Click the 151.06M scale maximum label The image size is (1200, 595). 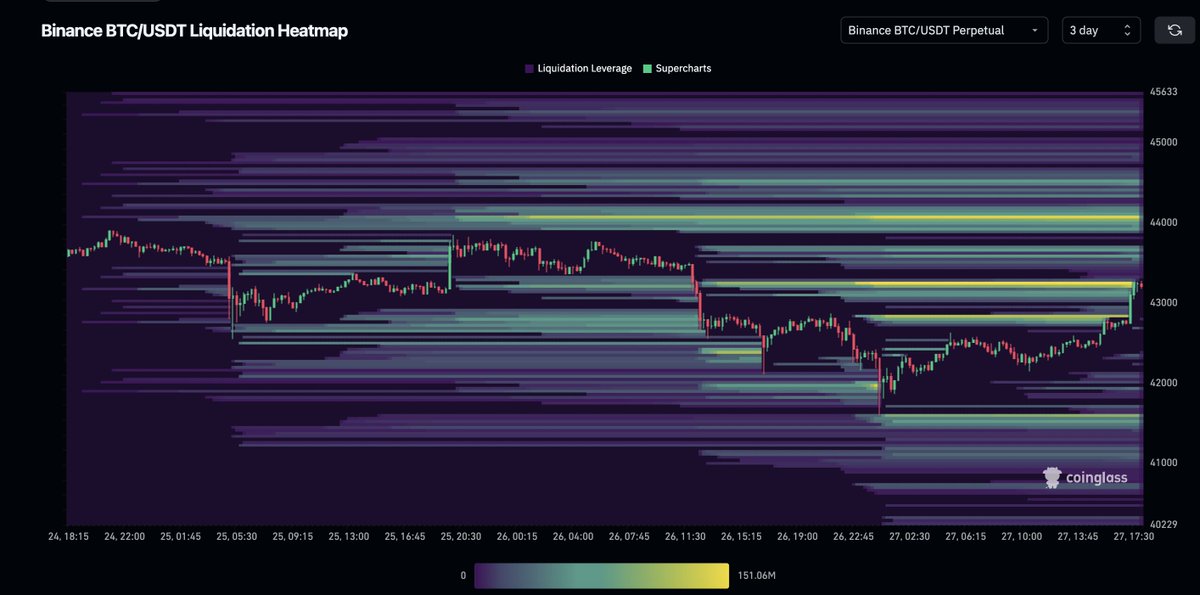click(757, 576)
